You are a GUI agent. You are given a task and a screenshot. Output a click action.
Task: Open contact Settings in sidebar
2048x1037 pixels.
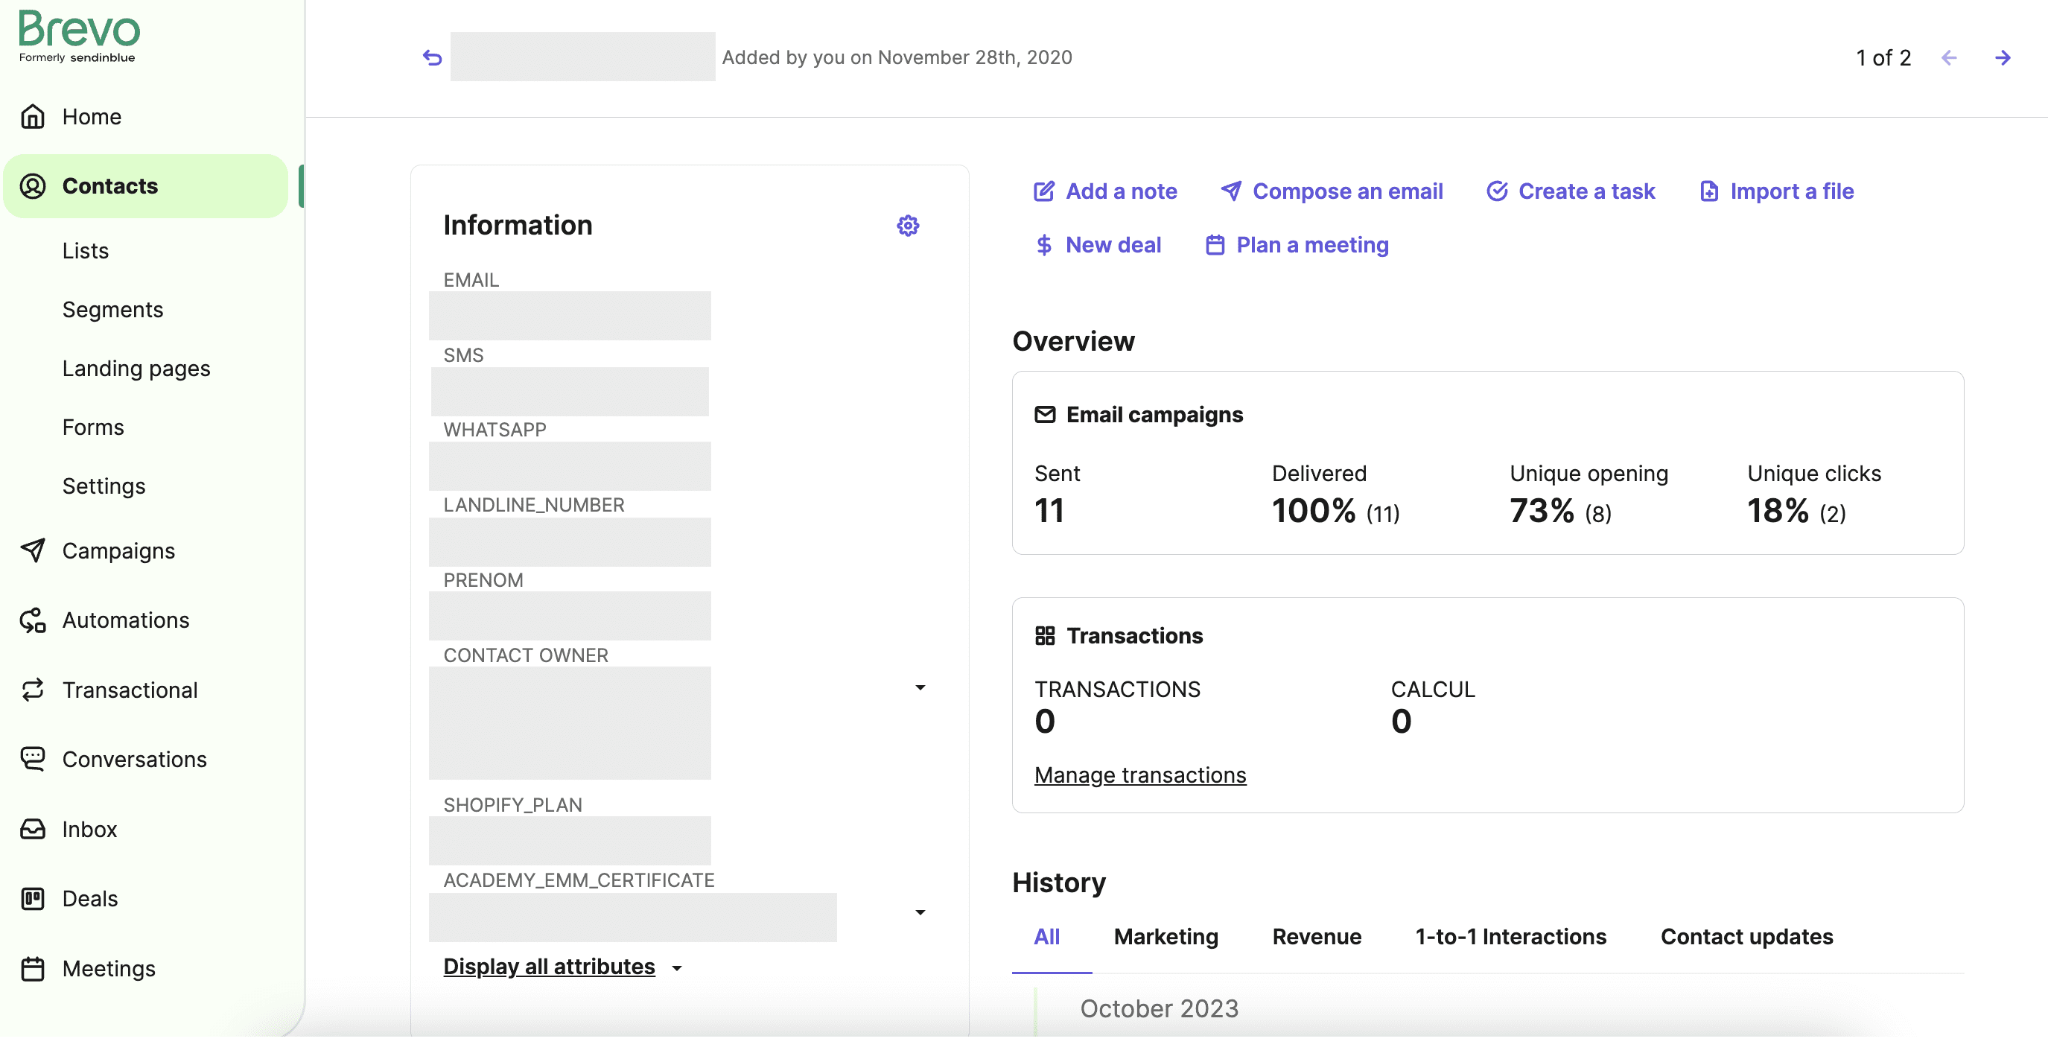[x=104, y=487]
